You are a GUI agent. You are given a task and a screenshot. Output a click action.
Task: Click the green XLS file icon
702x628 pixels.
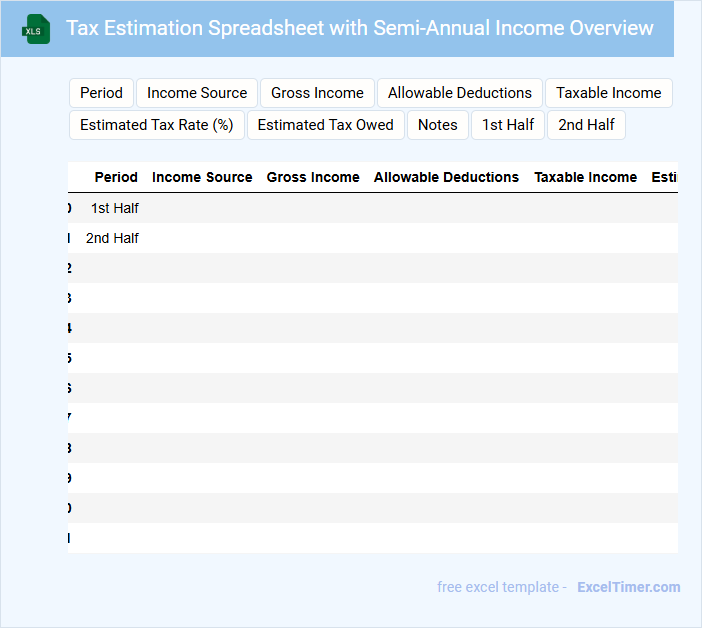[x=37, y=29]
